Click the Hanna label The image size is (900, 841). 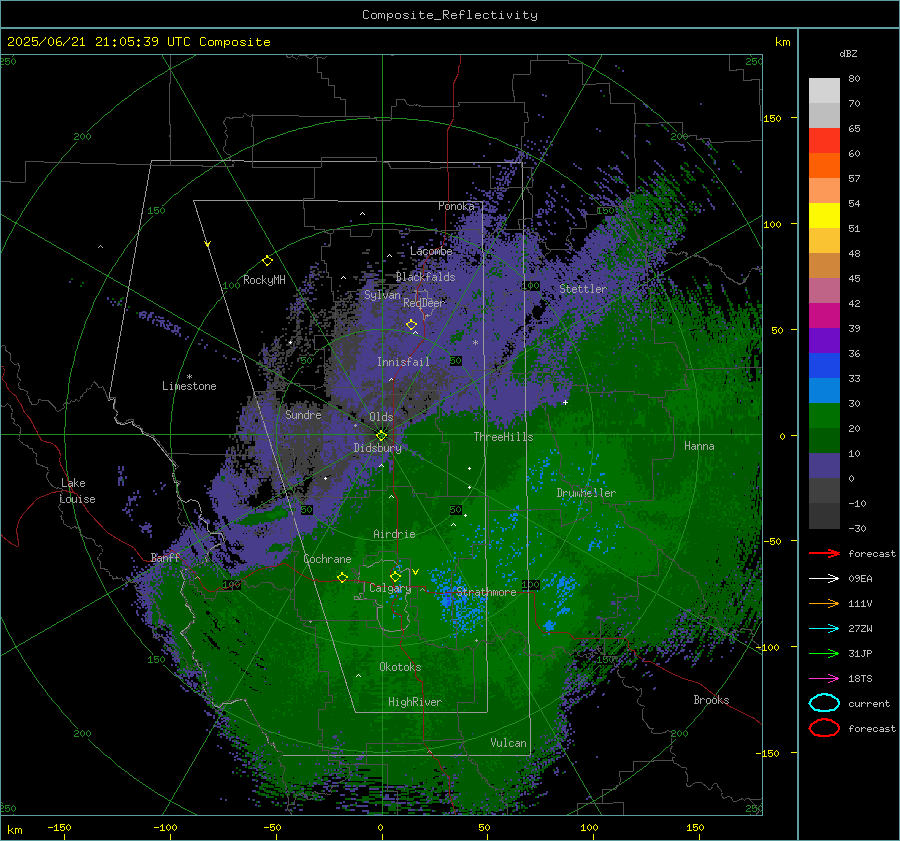(699, 446)
